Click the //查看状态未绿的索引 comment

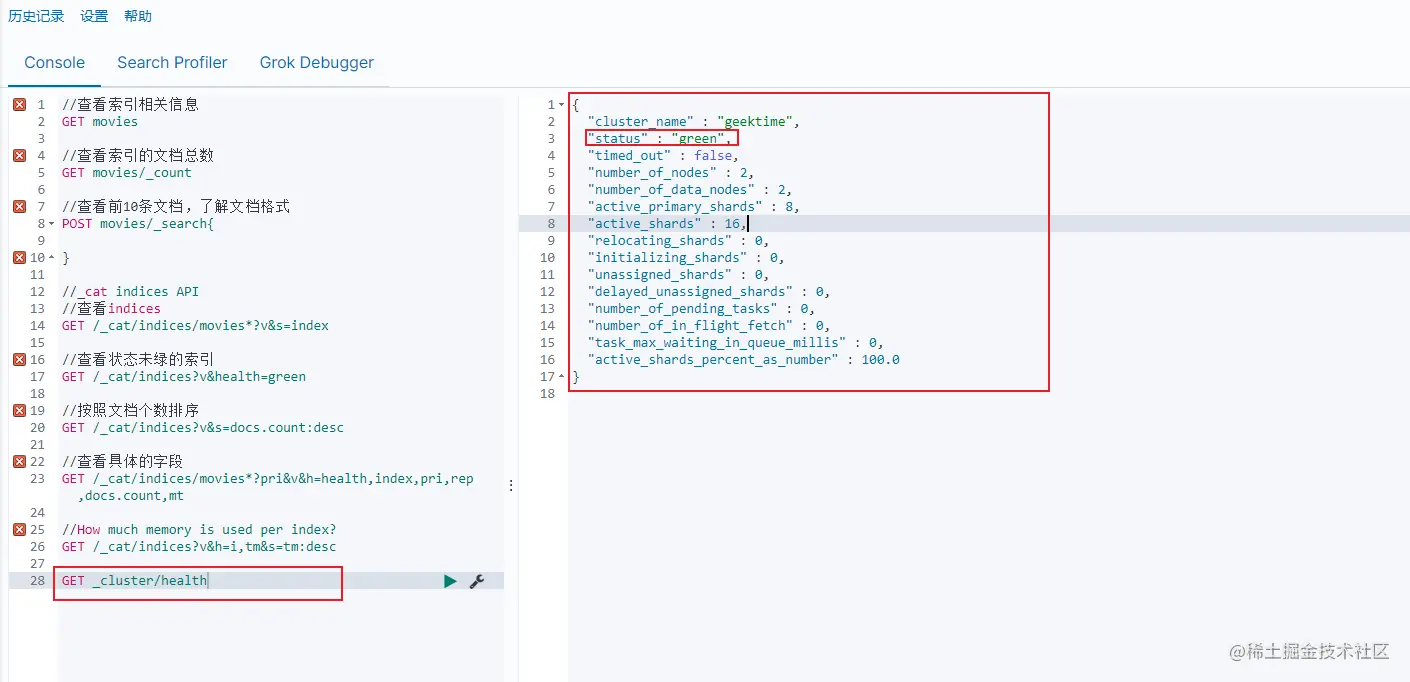click(x=138, y=360)
